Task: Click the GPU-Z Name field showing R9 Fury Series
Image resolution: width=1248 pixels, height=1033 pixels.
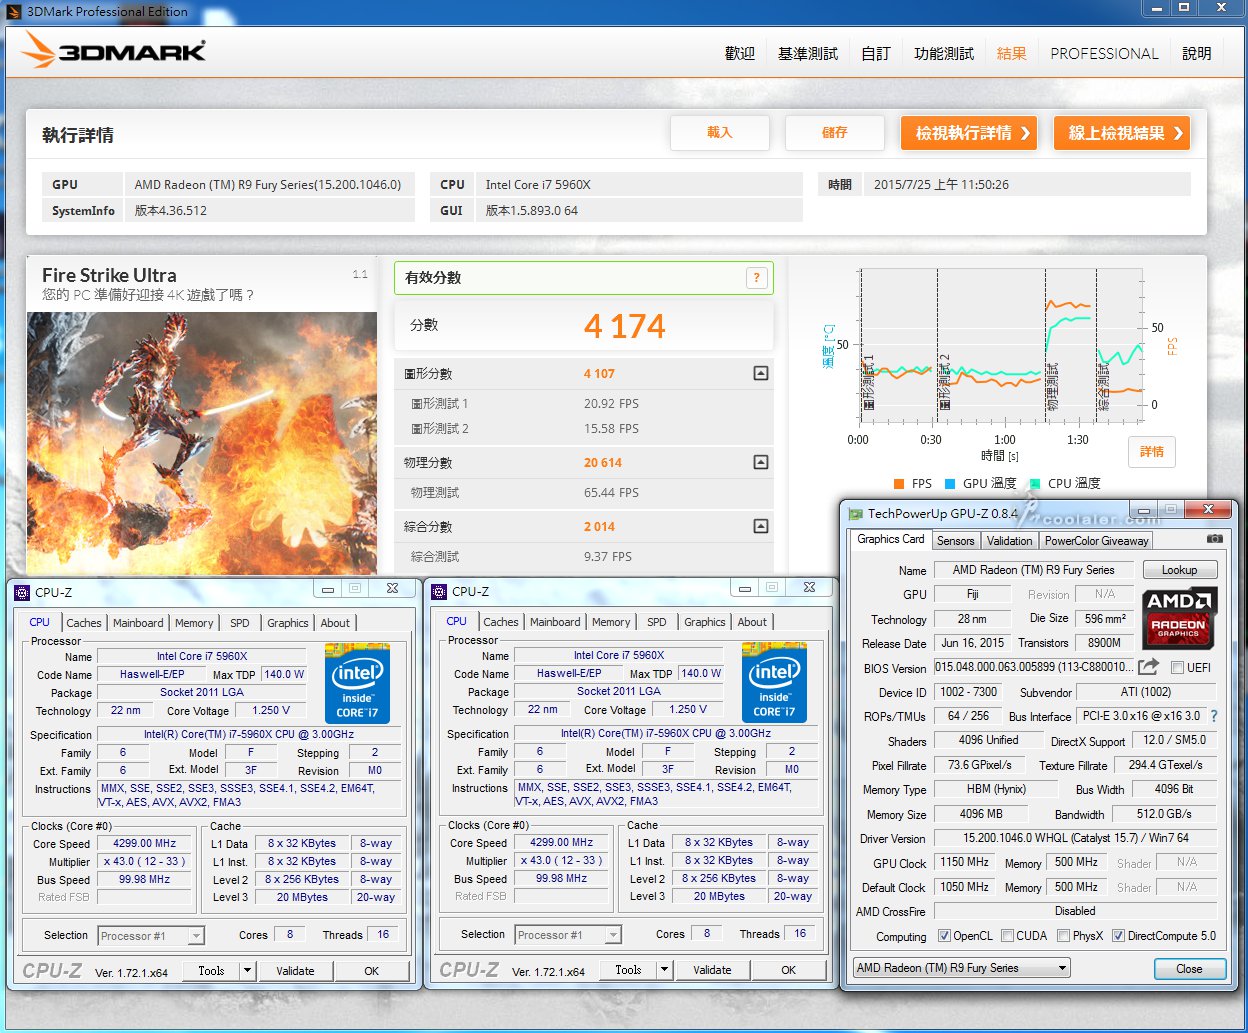Action: (x=1034, y=570)
